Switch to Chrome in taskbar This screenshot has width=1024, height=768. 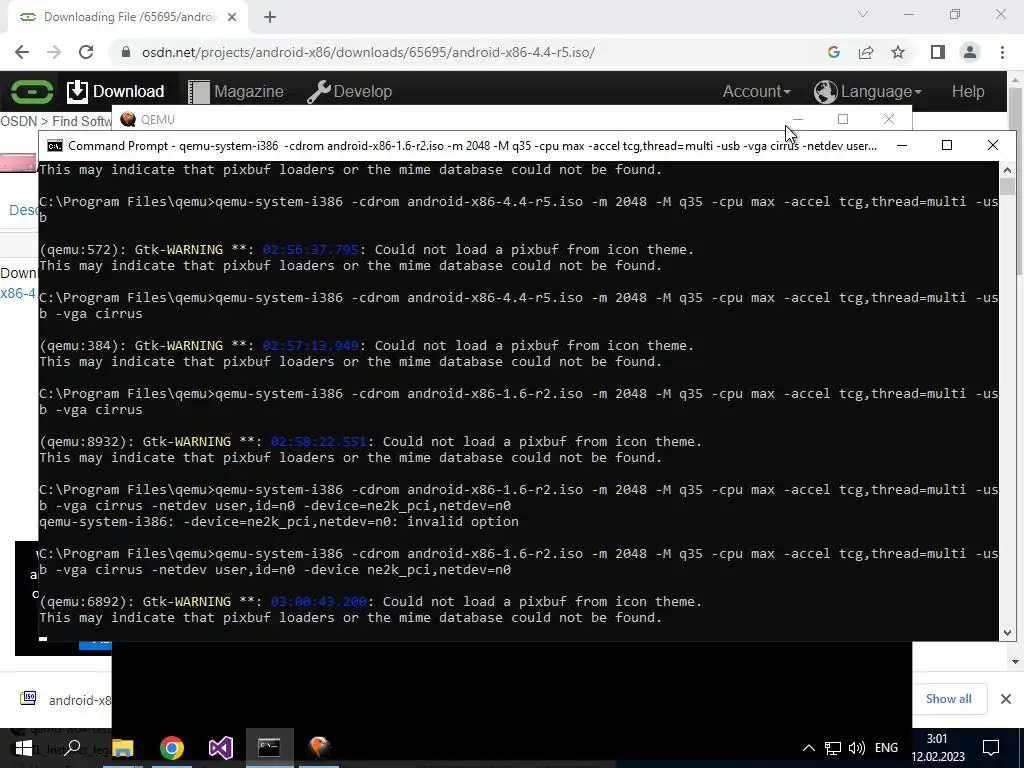click(x=172, y=748)
